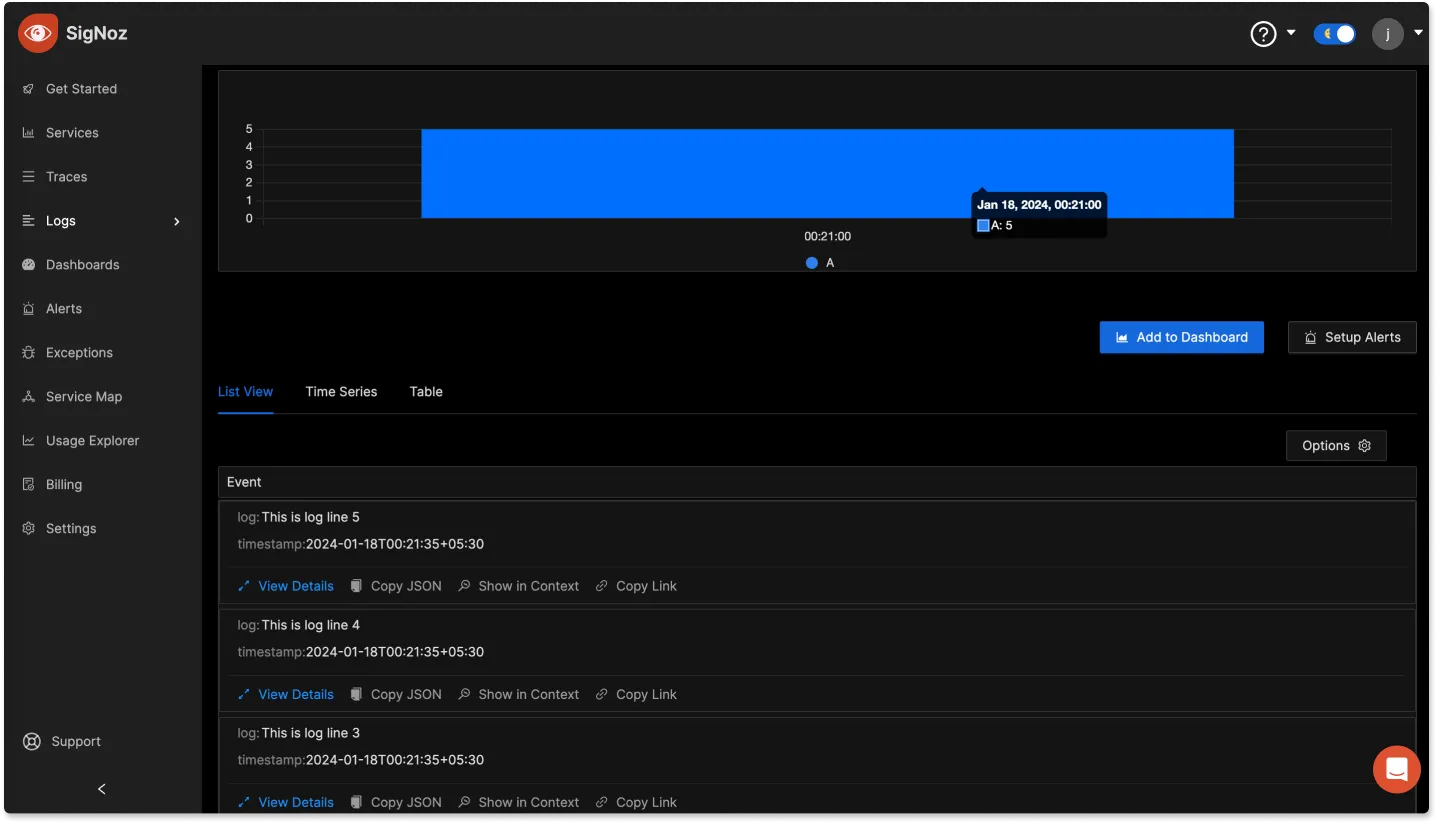Copy link of log line 5

point(636,586)
